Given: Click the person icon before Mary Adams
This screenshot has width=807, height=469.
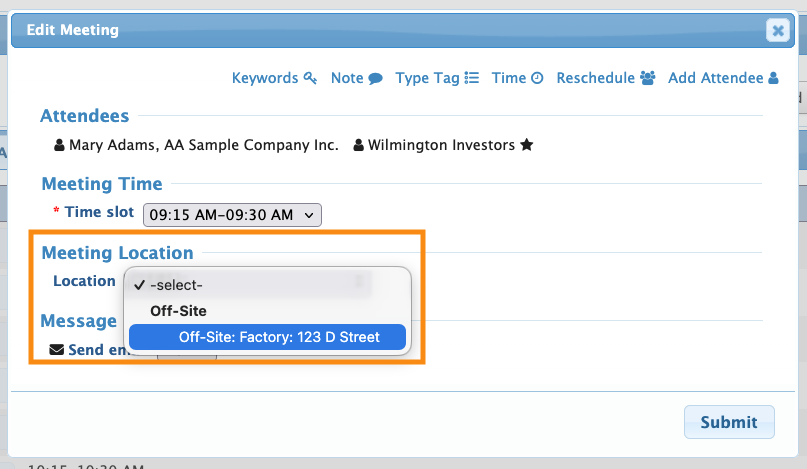Looking at the screenshot, I should (59, 145).
